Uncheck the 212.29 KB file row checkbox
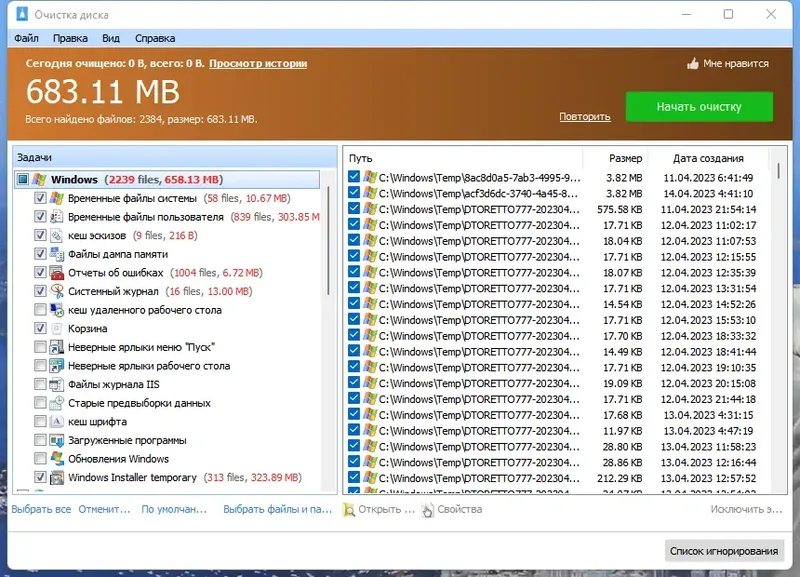 [x=354, y=478]
